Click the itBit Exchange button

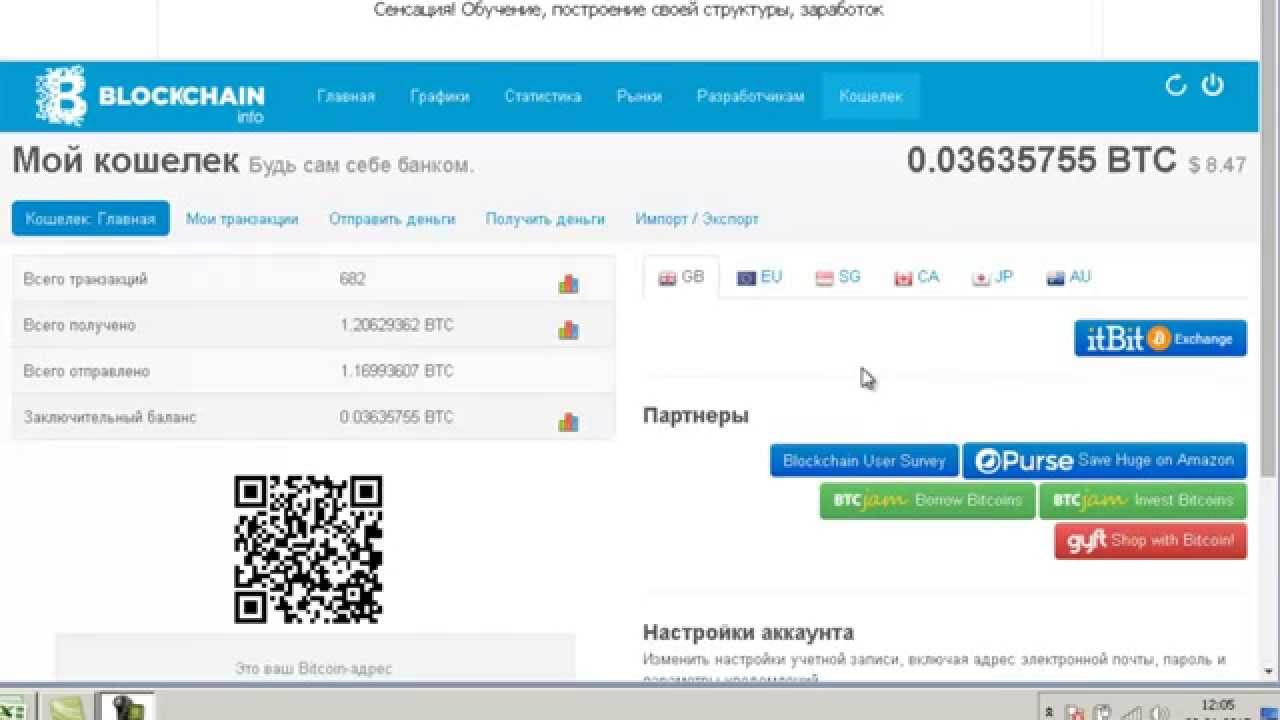(x=1160, y=338)
